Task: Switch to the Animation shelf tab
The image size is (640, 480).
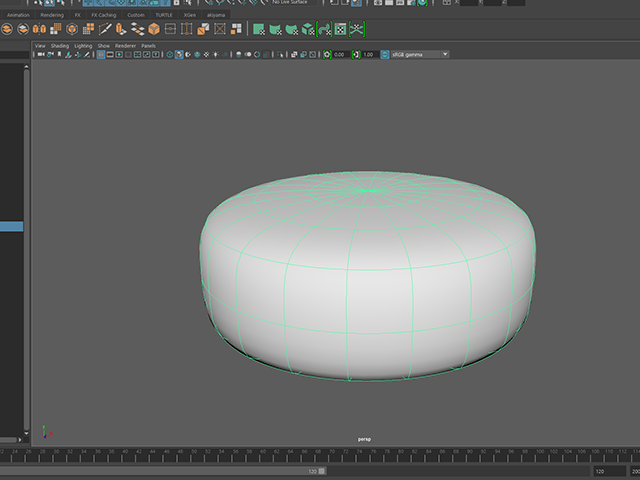Action: (18, 15)
